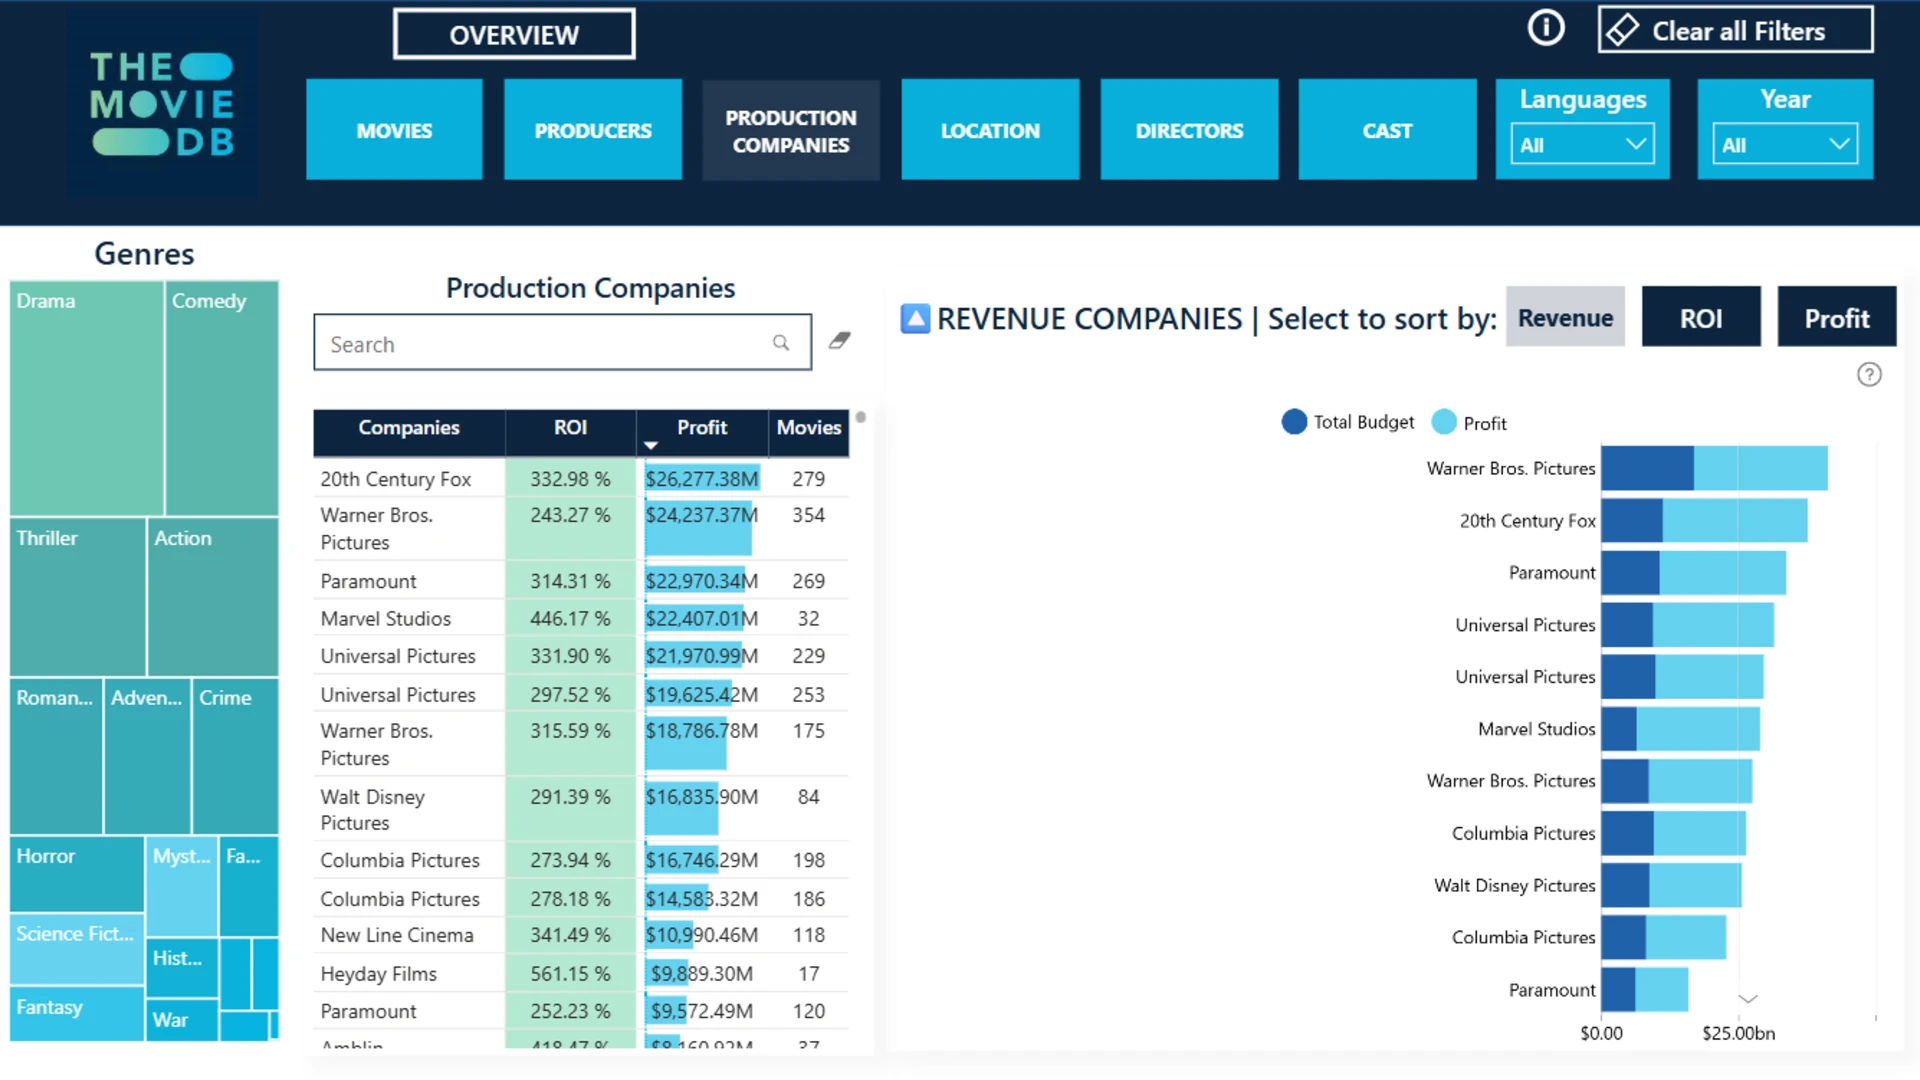Select the Mystery genre tile

[x=182, y=887]
